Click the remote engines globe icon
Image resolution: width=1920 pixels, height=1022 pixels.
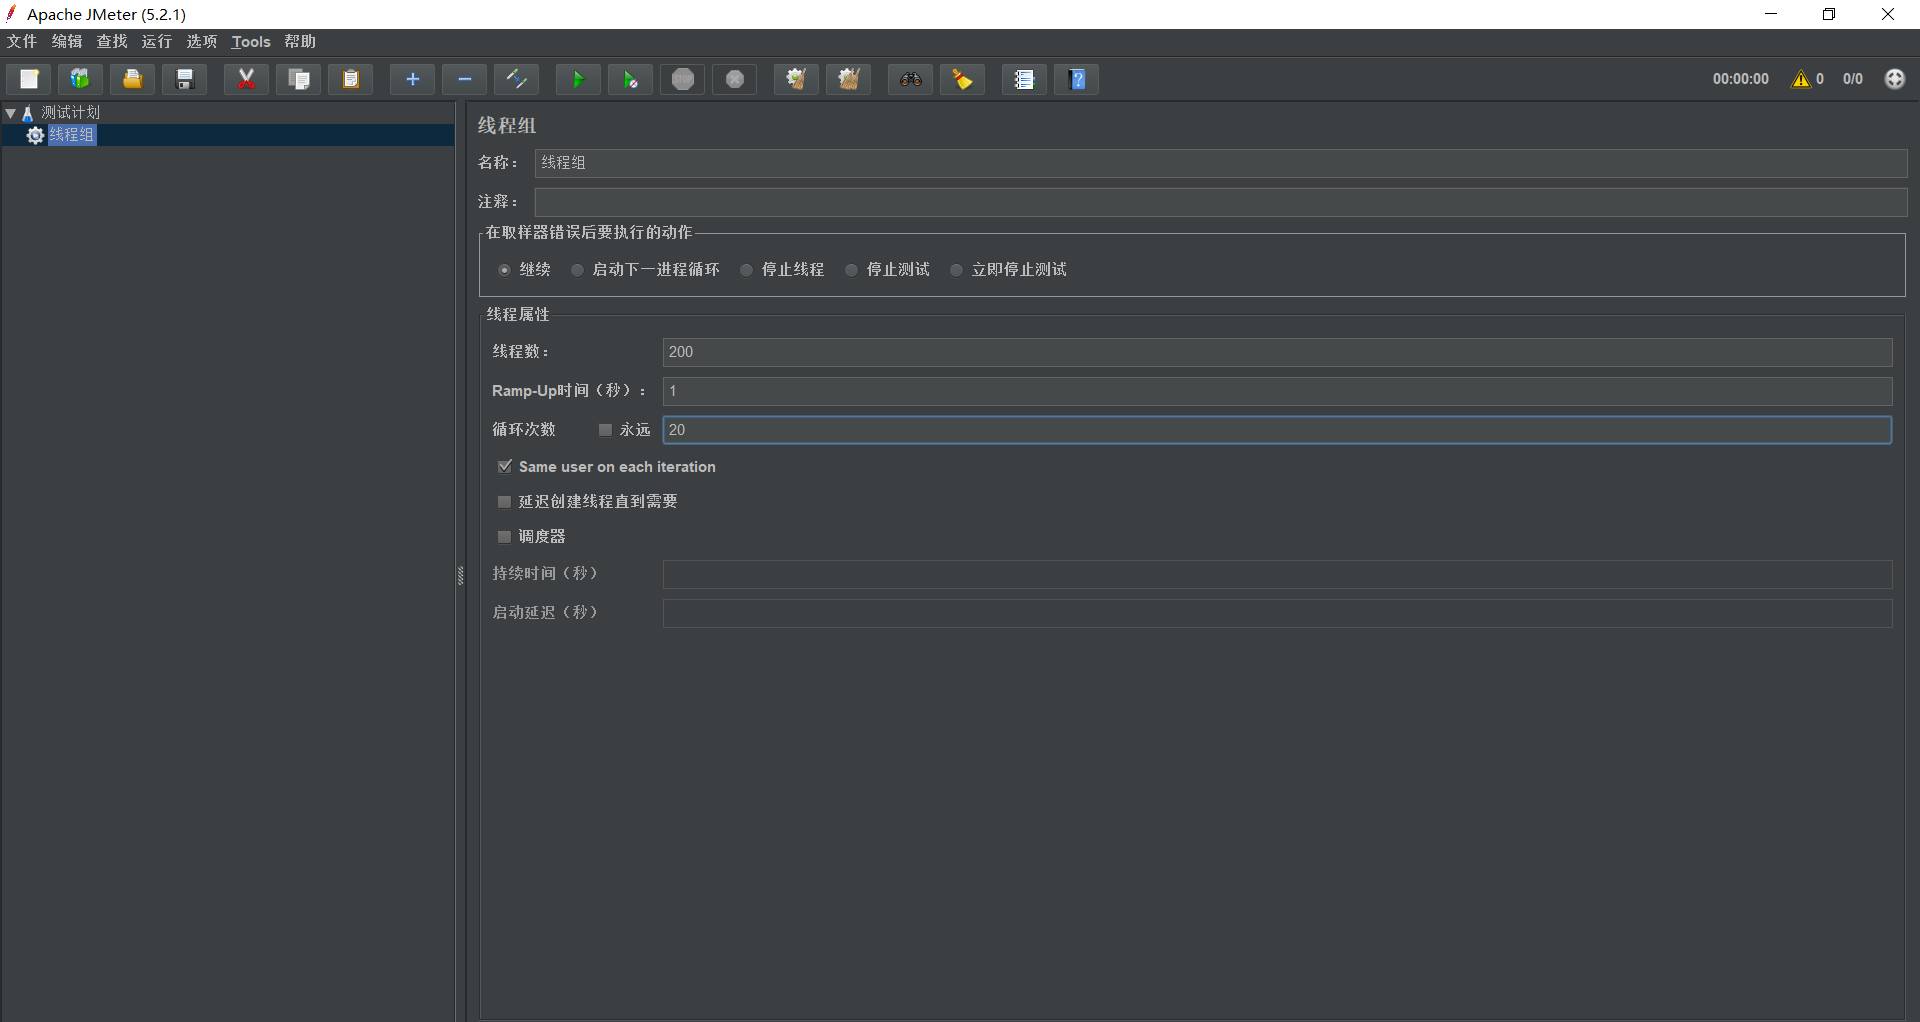click(1895, 79)
